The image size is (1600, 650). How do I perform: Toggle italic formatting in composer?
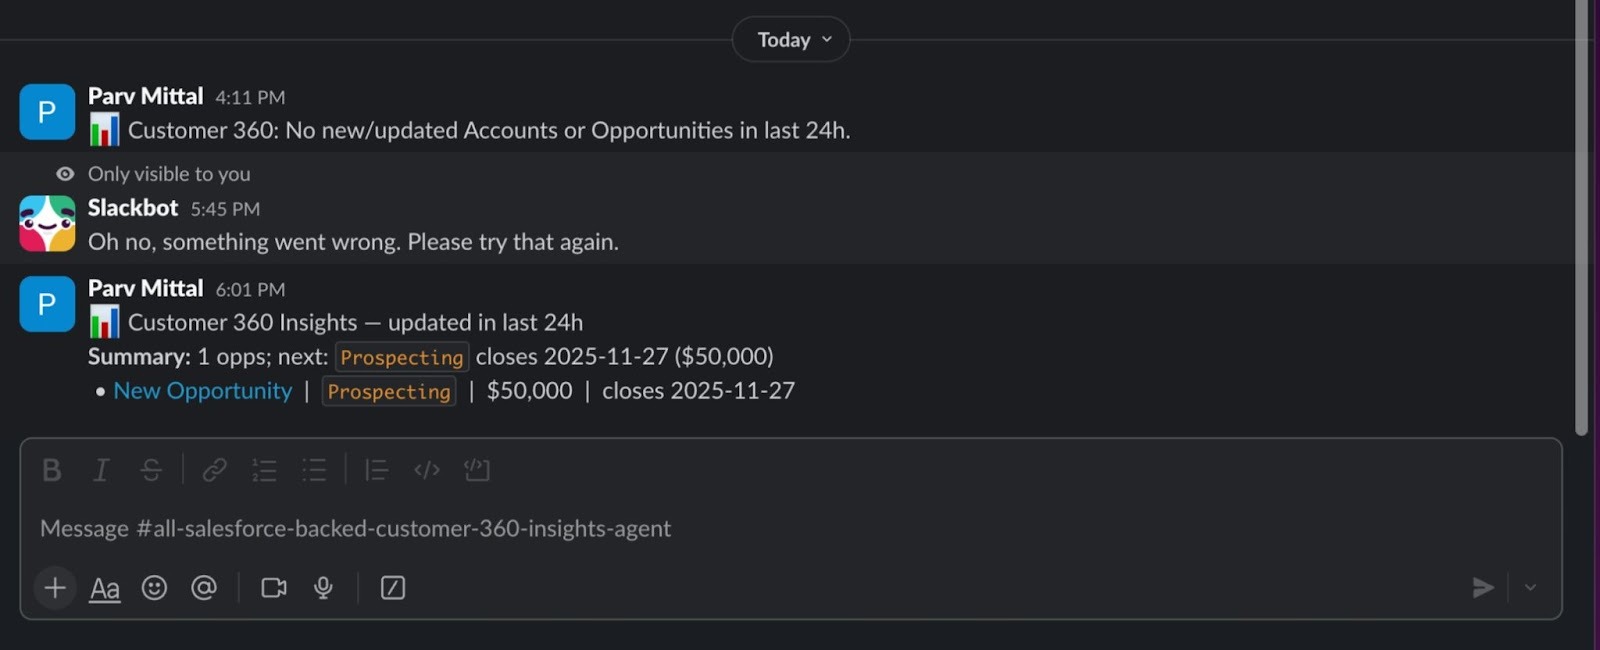coord(101,470)
